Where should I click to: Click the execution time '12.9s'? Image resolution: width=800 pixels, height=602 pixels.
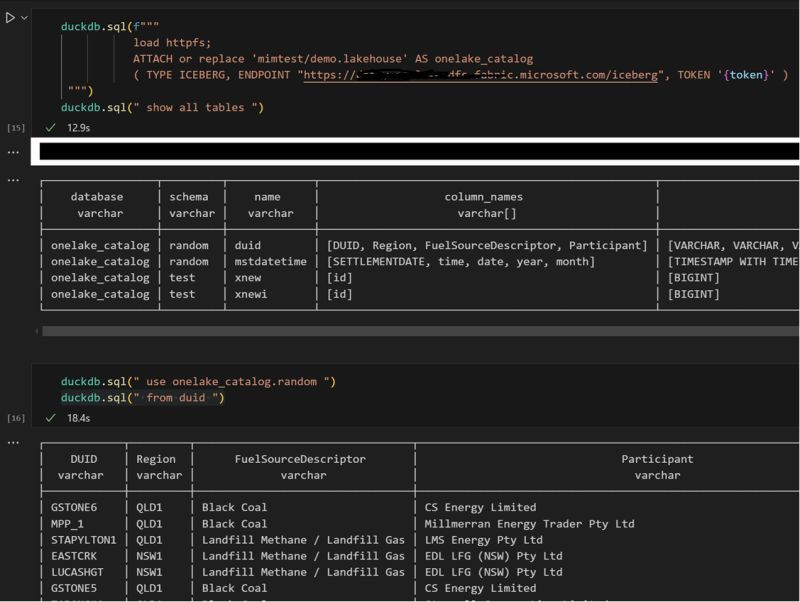79,128
